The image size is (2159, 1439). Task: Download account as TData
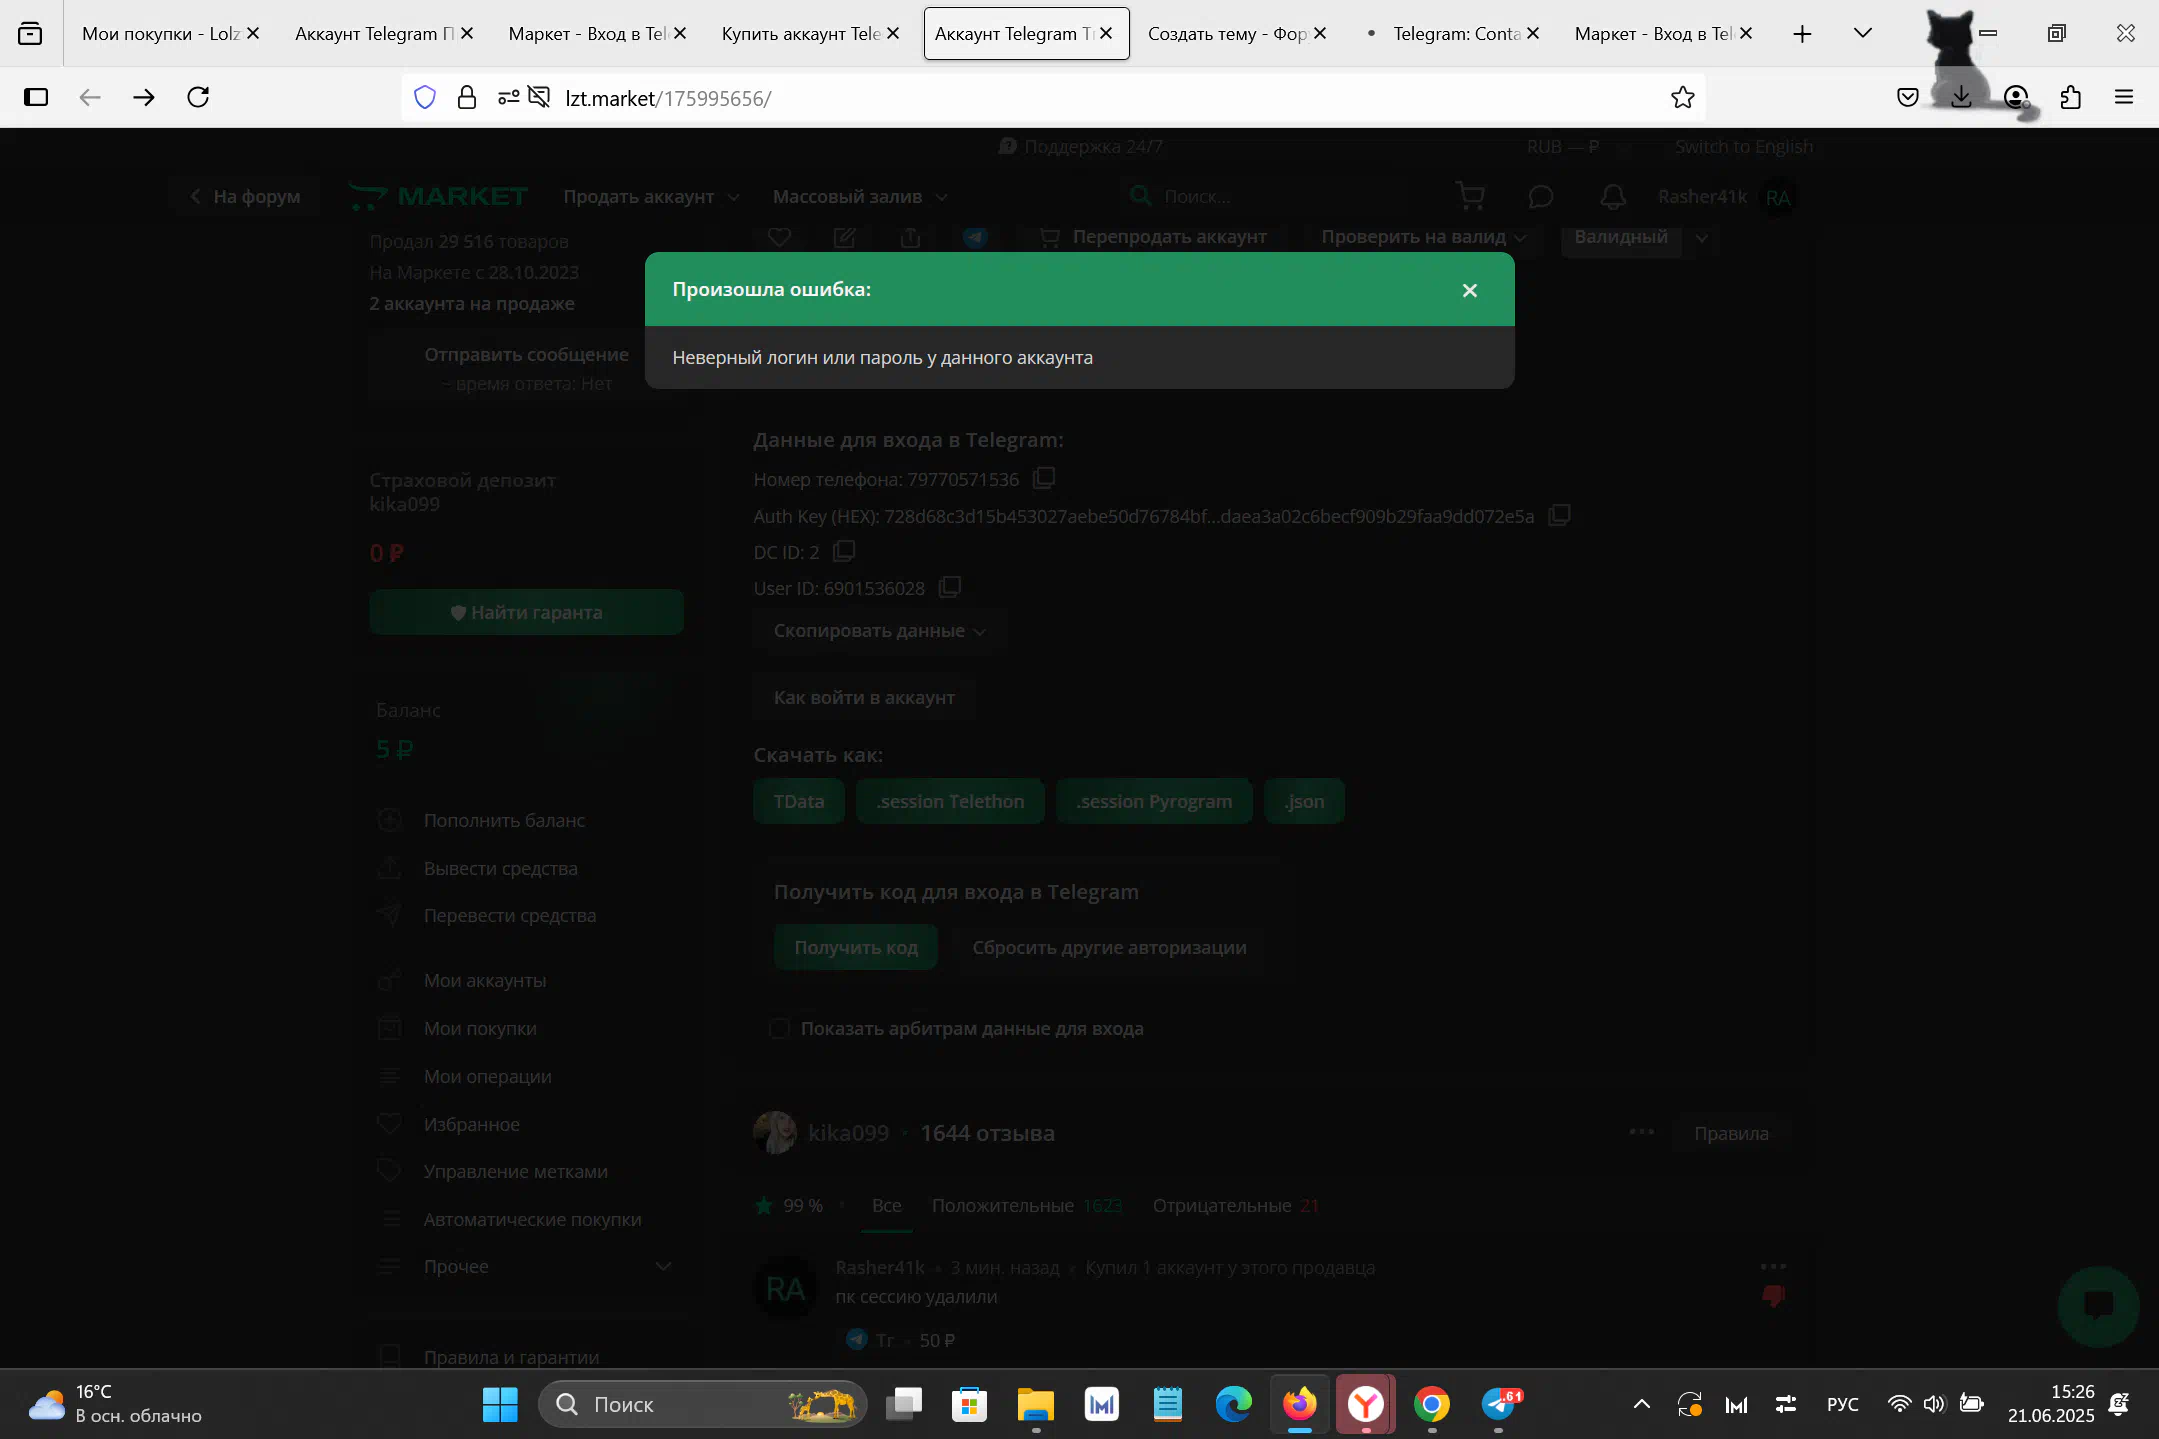pos(799,802)
